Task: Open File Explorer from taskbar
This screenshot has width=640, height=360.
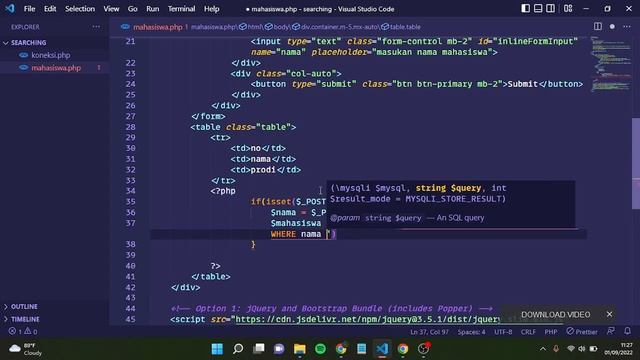Action: tap(300, 349)
